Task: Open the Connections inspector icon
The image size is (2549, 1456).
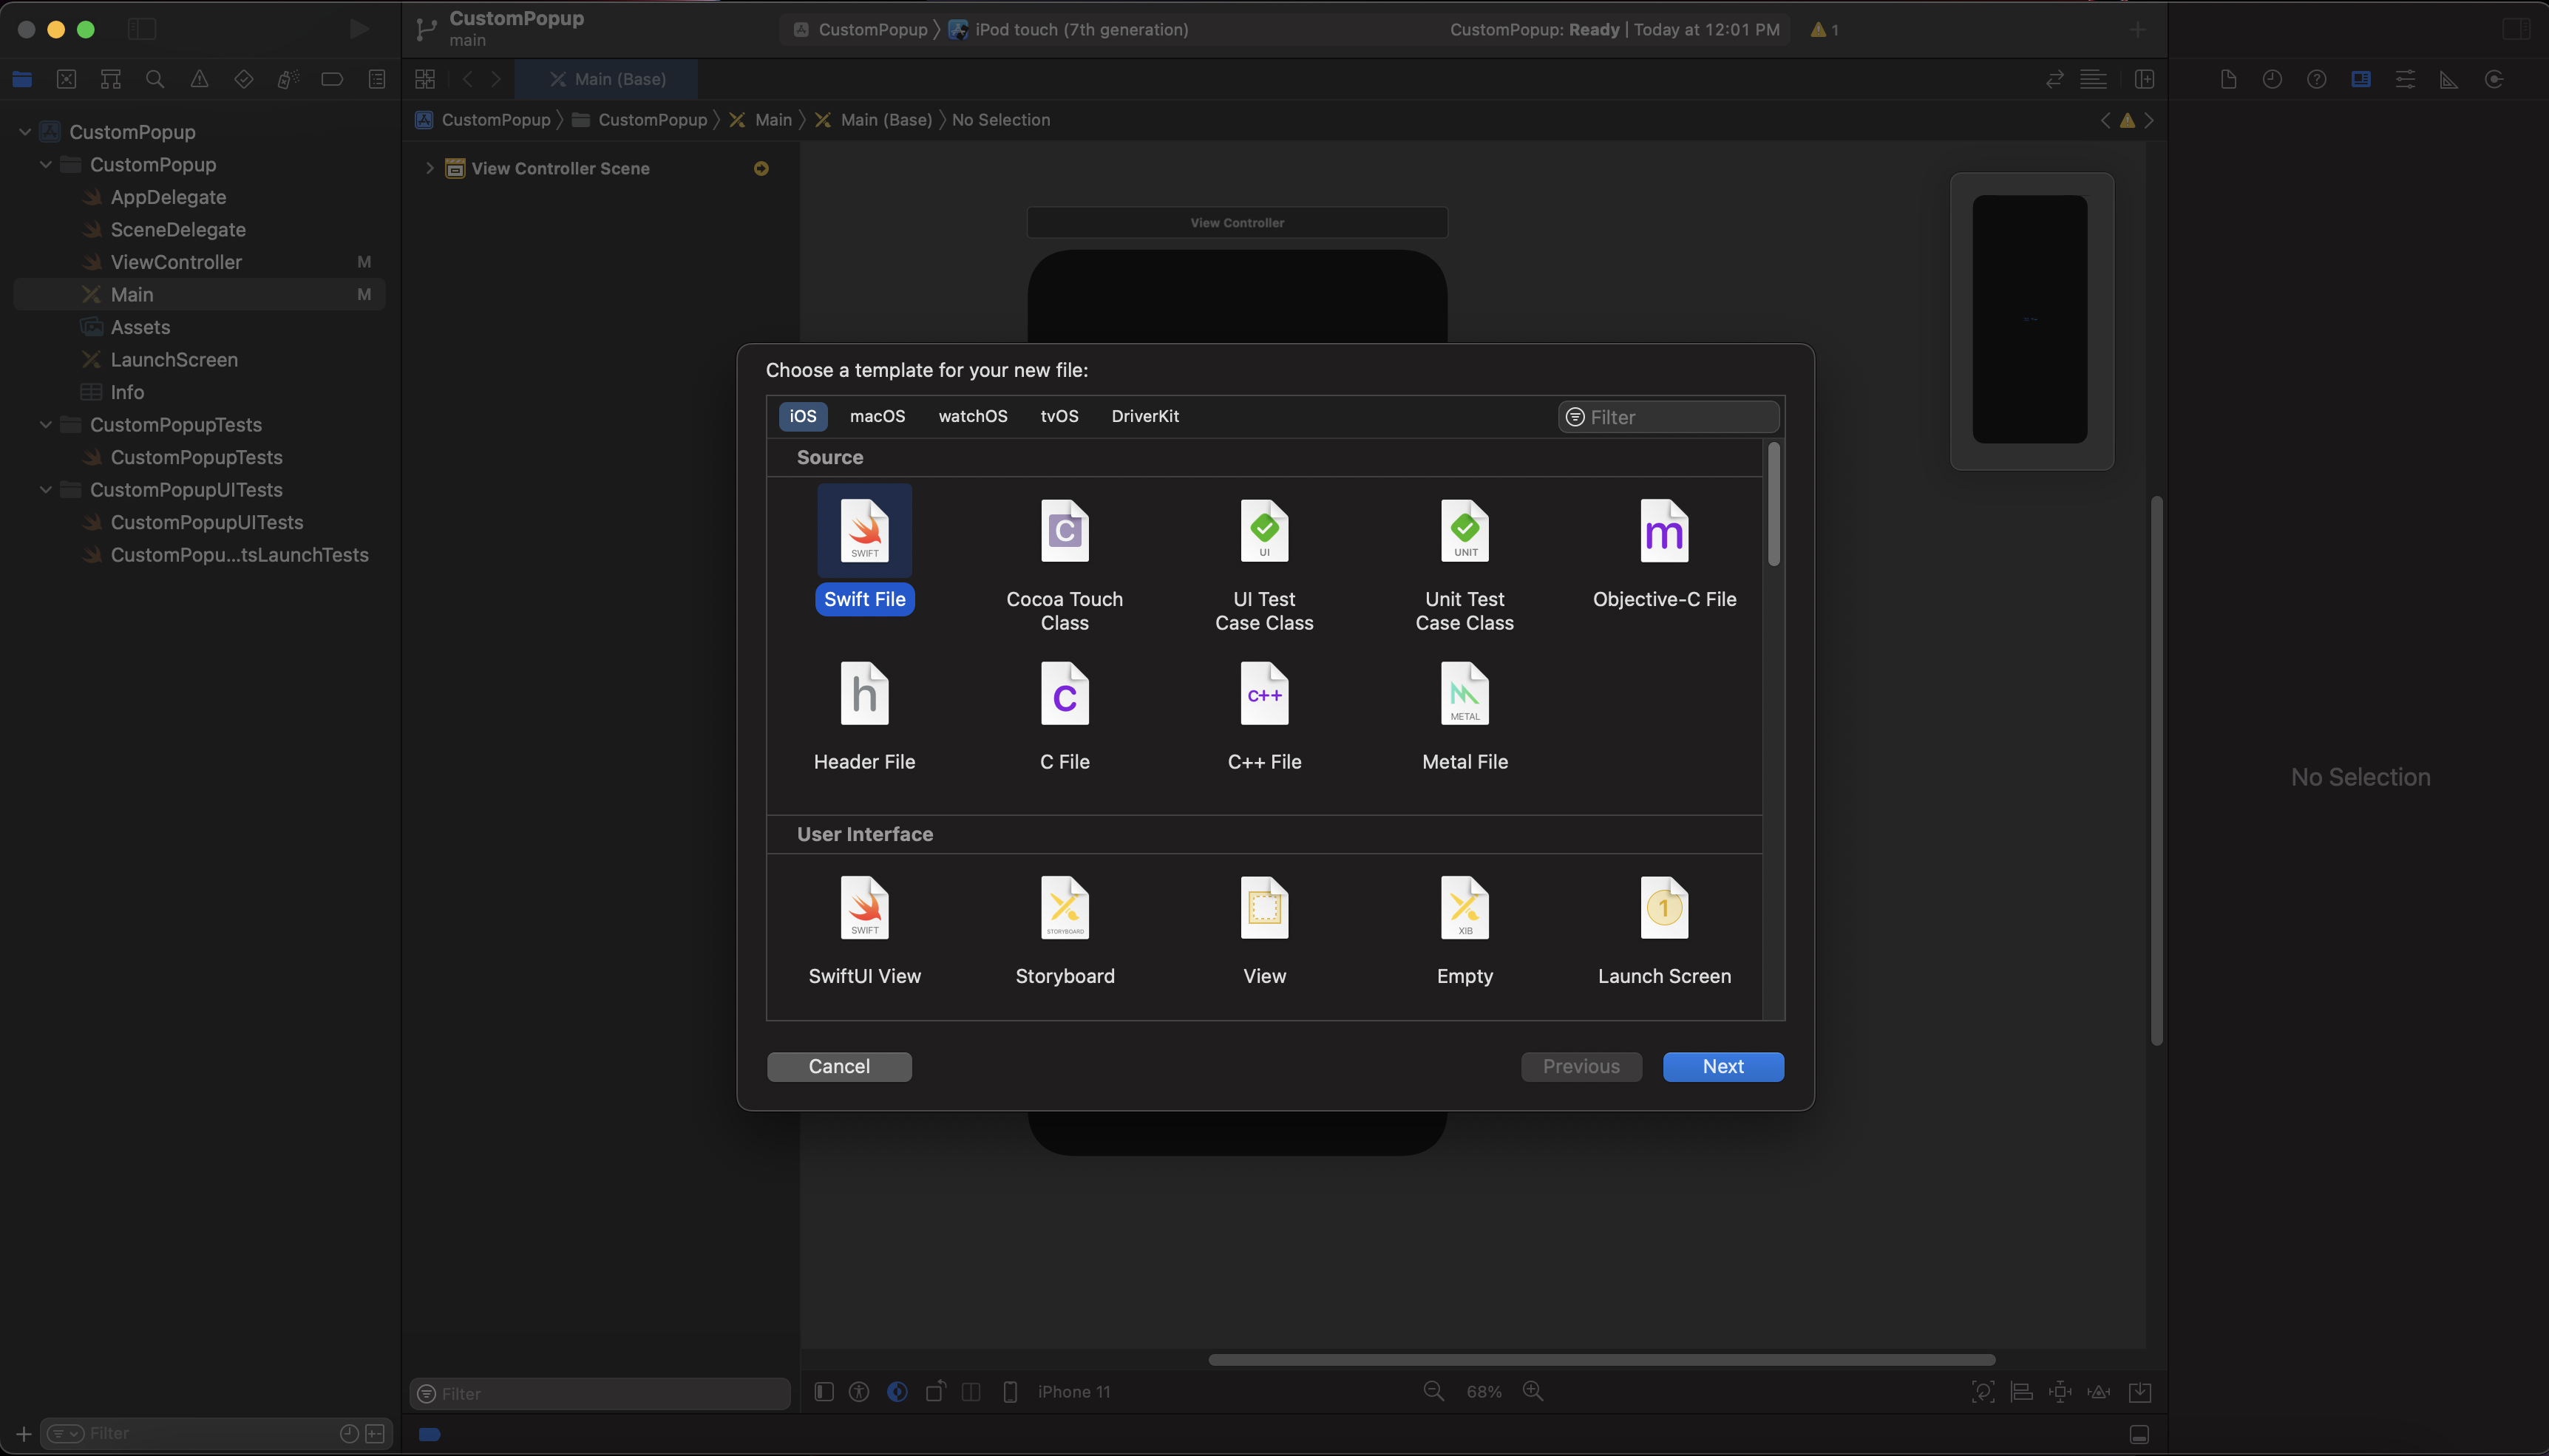Action: point(2494,79)
